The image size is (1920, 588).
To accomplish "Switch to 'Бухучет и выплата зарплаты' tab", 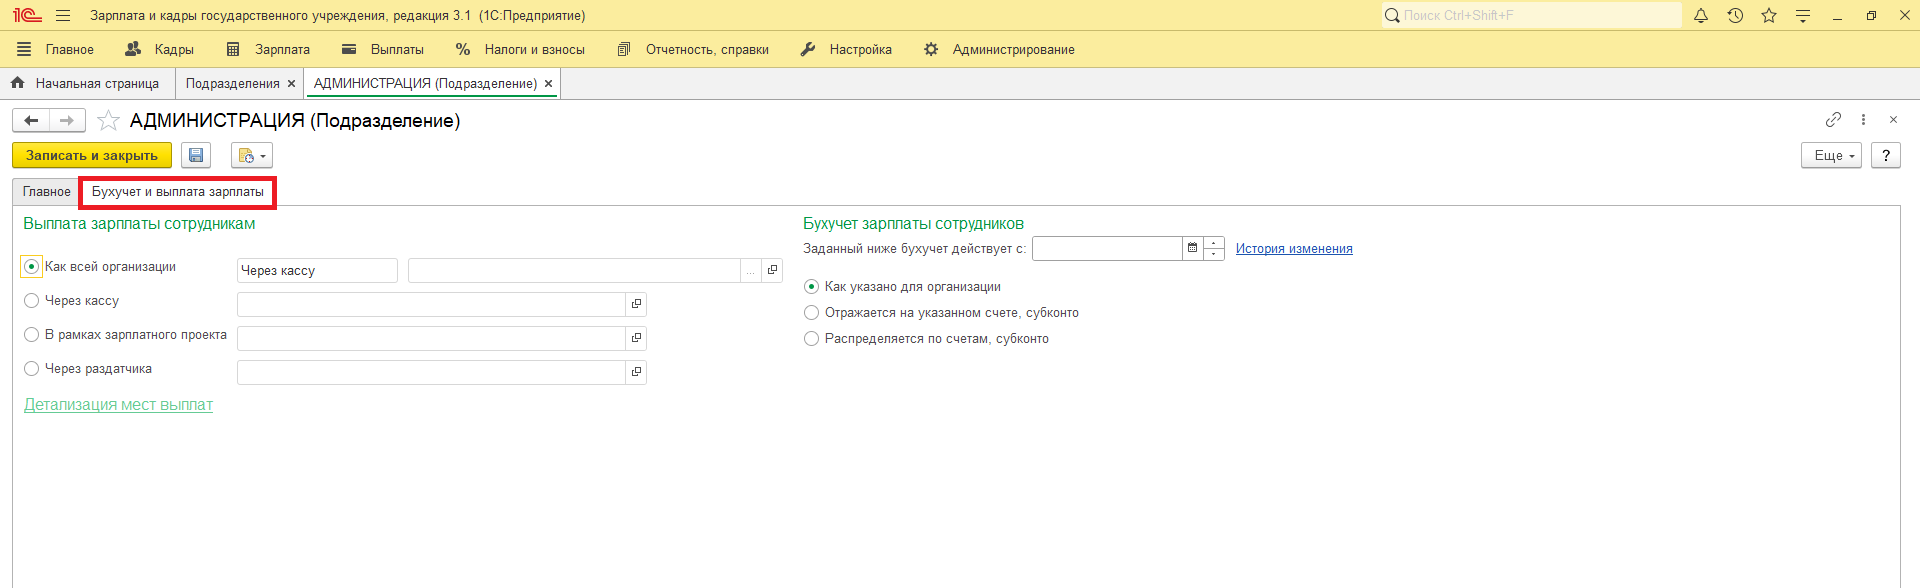I will pos(178,192).
